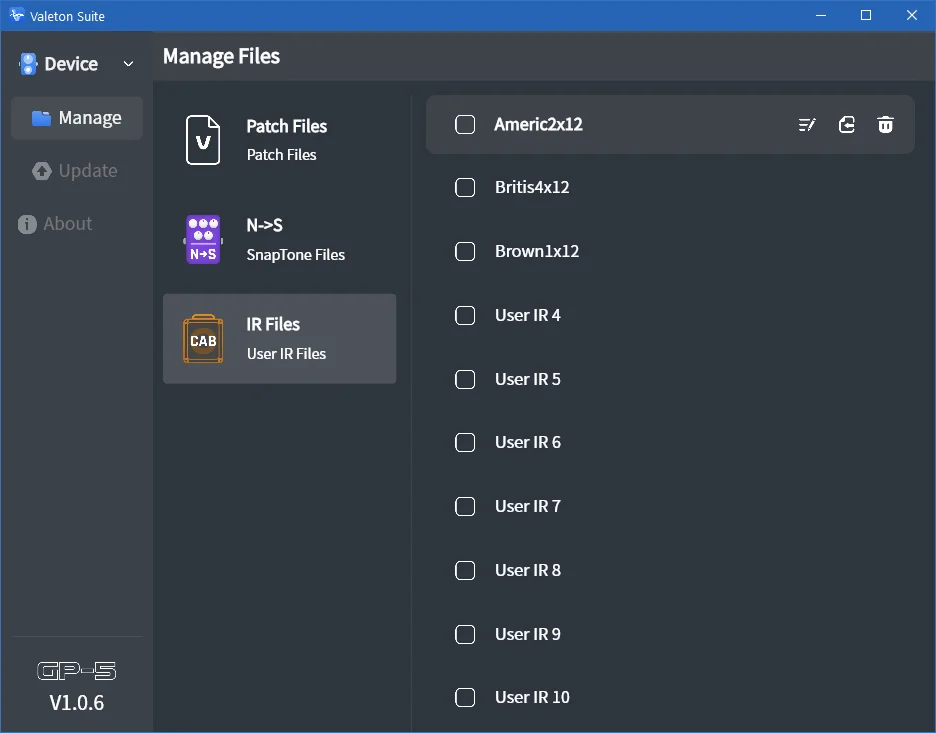Screen dimensions: 936x733
Task: Switch to the Update tab
Action: tap(76, 171)
